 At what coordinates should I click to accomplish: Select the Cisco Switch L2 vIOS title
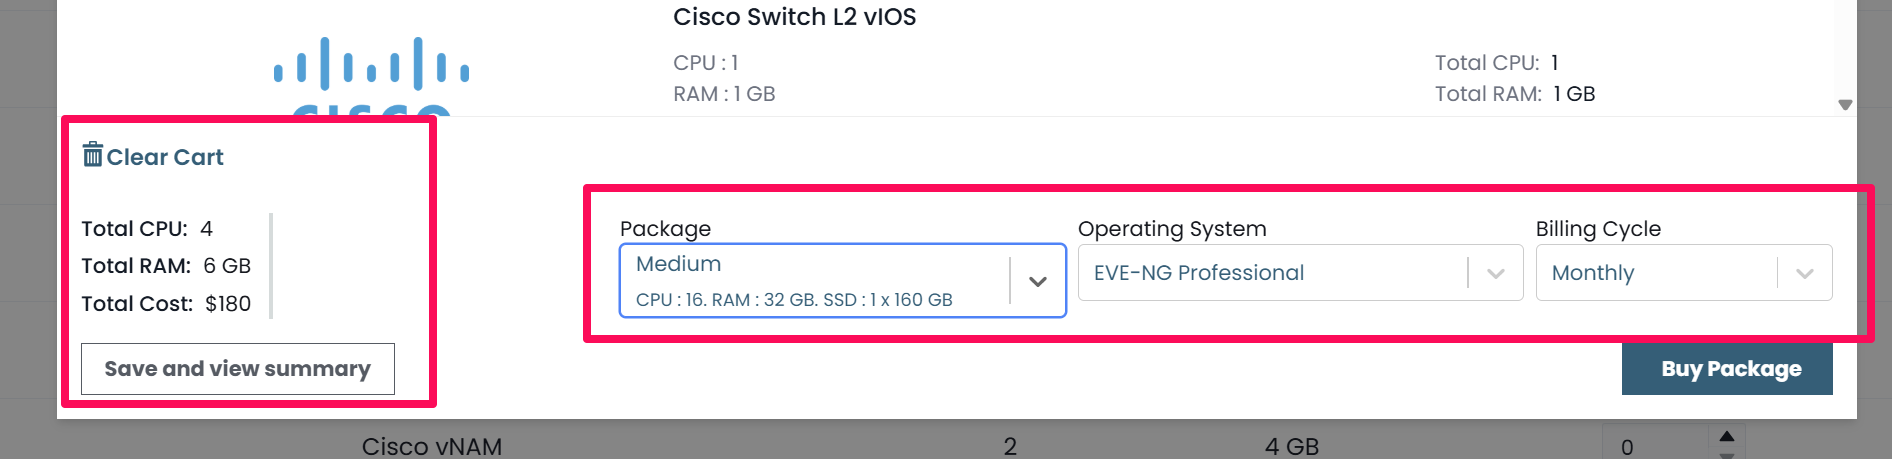[x=795, y=17]
